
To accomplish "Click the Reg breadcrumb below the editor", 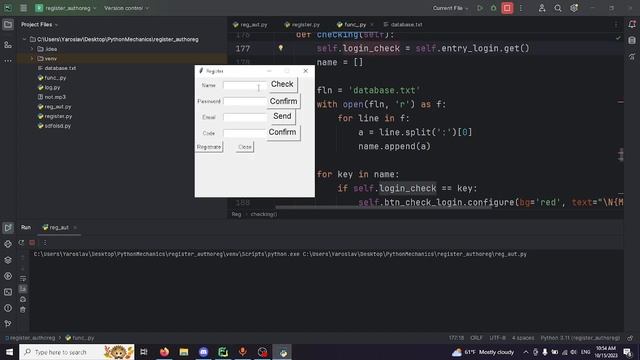I will (x=236, y=214).
